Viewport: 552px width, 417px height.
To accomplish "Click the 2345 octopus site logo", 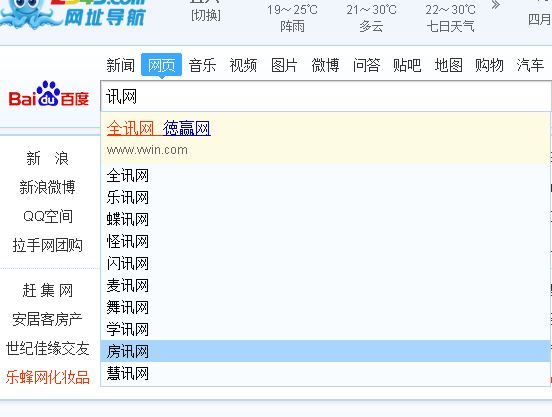I will (x=73, y=13).
